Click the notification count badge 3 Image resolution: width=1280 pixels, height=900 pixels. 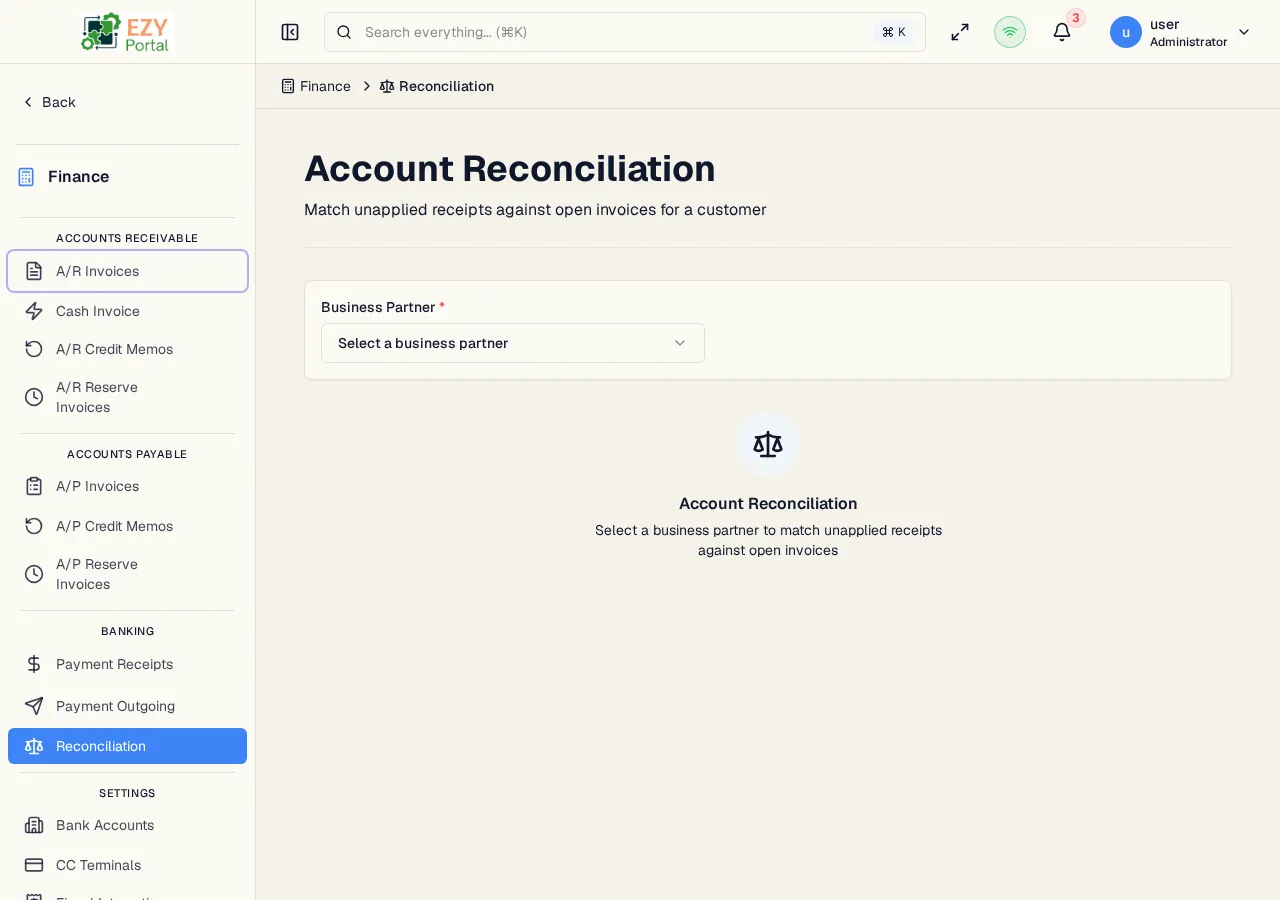pyautogui.click(x=1076, y=18)
